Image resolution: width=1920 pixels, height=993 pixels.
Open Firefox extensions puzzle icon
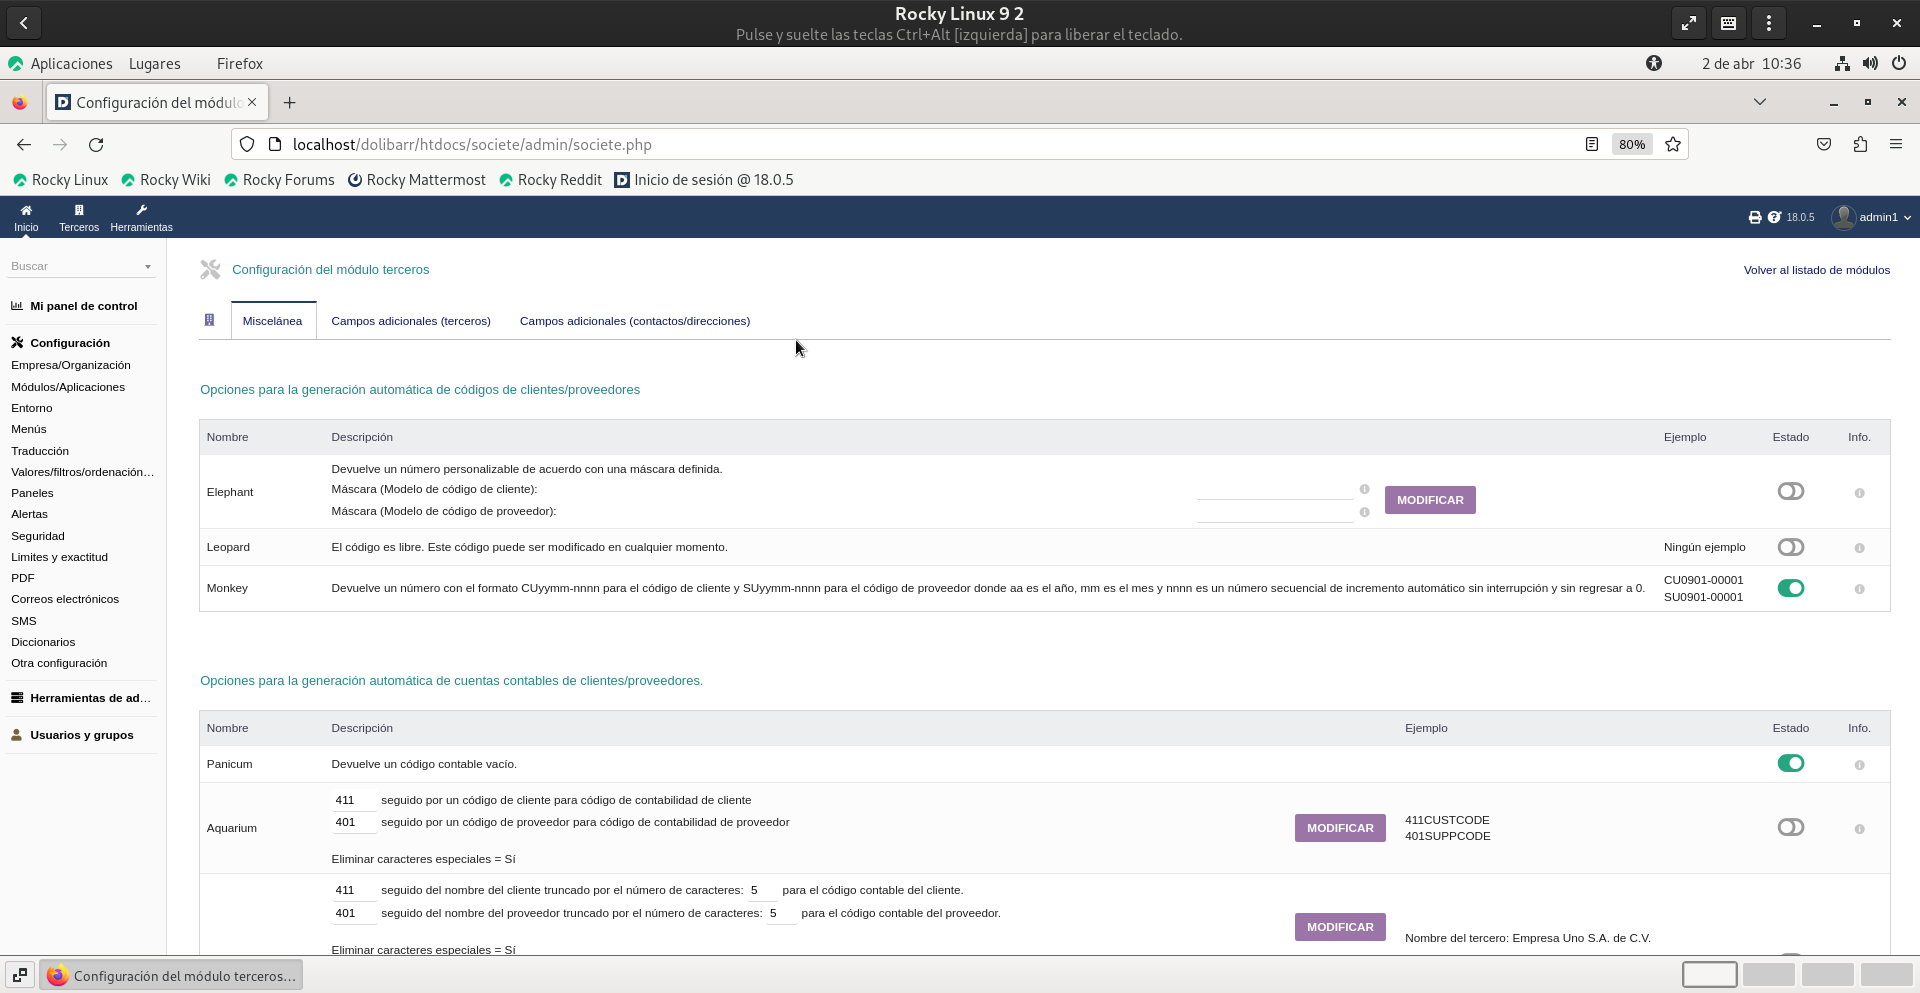click(1859, 145)
